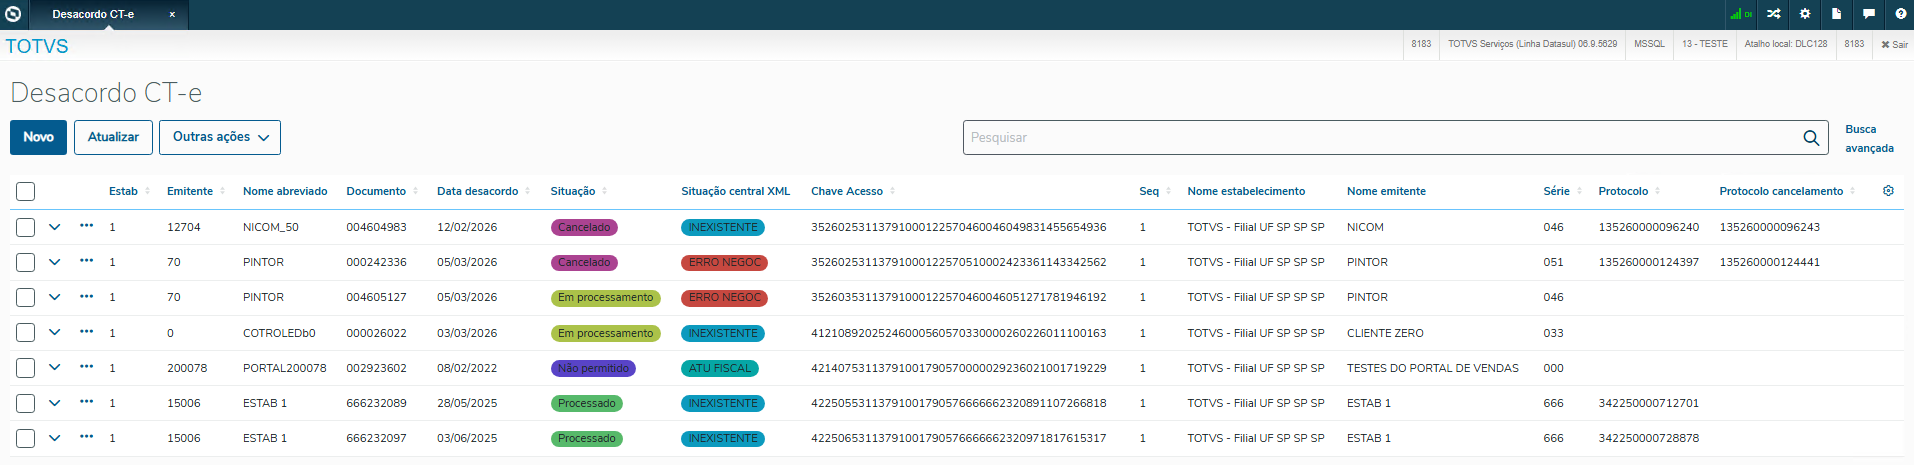
Task: Open the chat bubble icon in the top bar
Action: [x=1868, y=14]
